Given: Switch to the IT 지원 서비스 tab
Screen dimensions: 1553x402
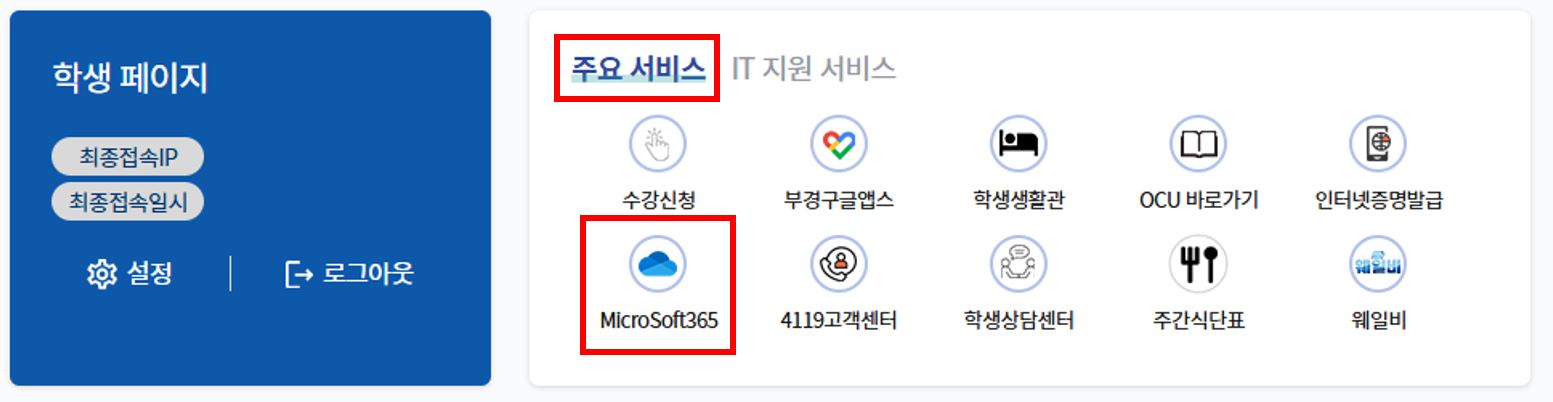Looking at the screenshot, I should coord(813,68).
